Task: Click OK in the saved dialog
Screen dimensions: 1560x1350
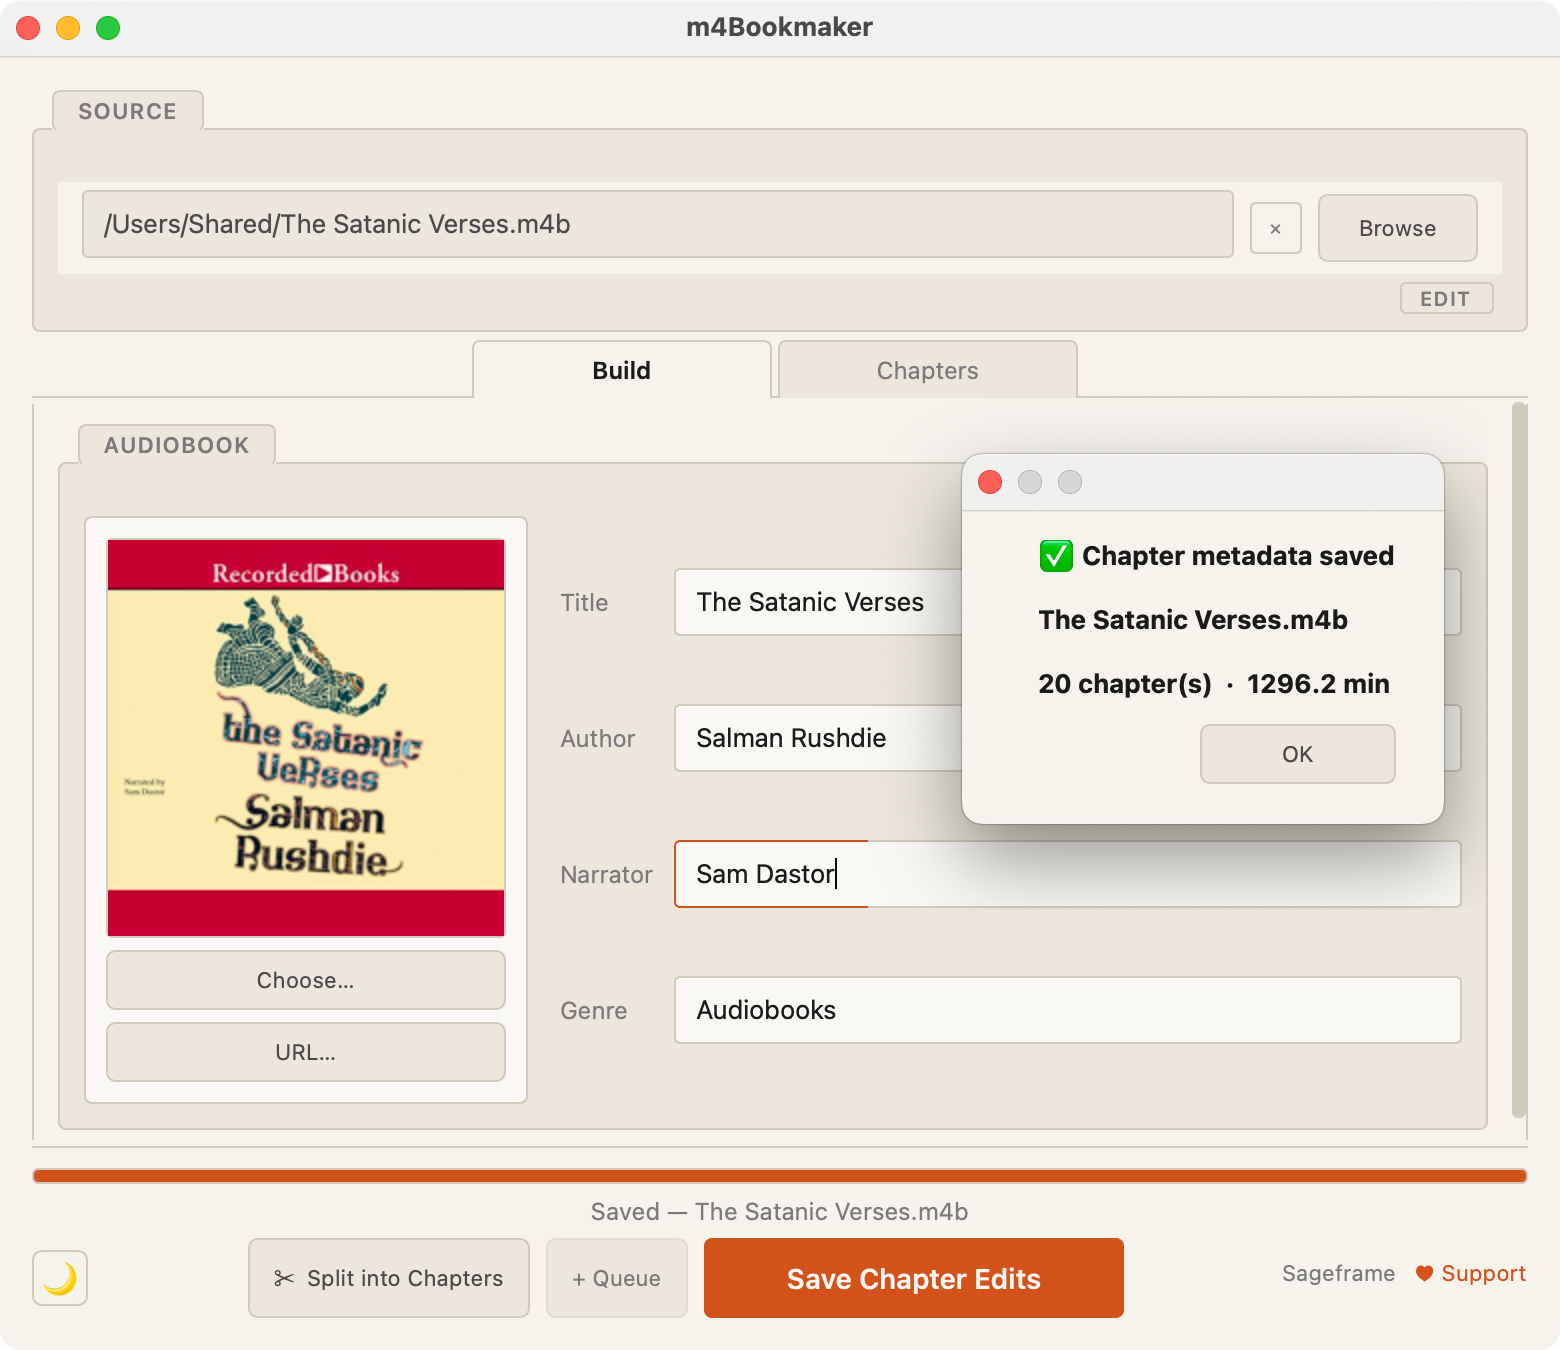Action: click(x=1297, y=754)
